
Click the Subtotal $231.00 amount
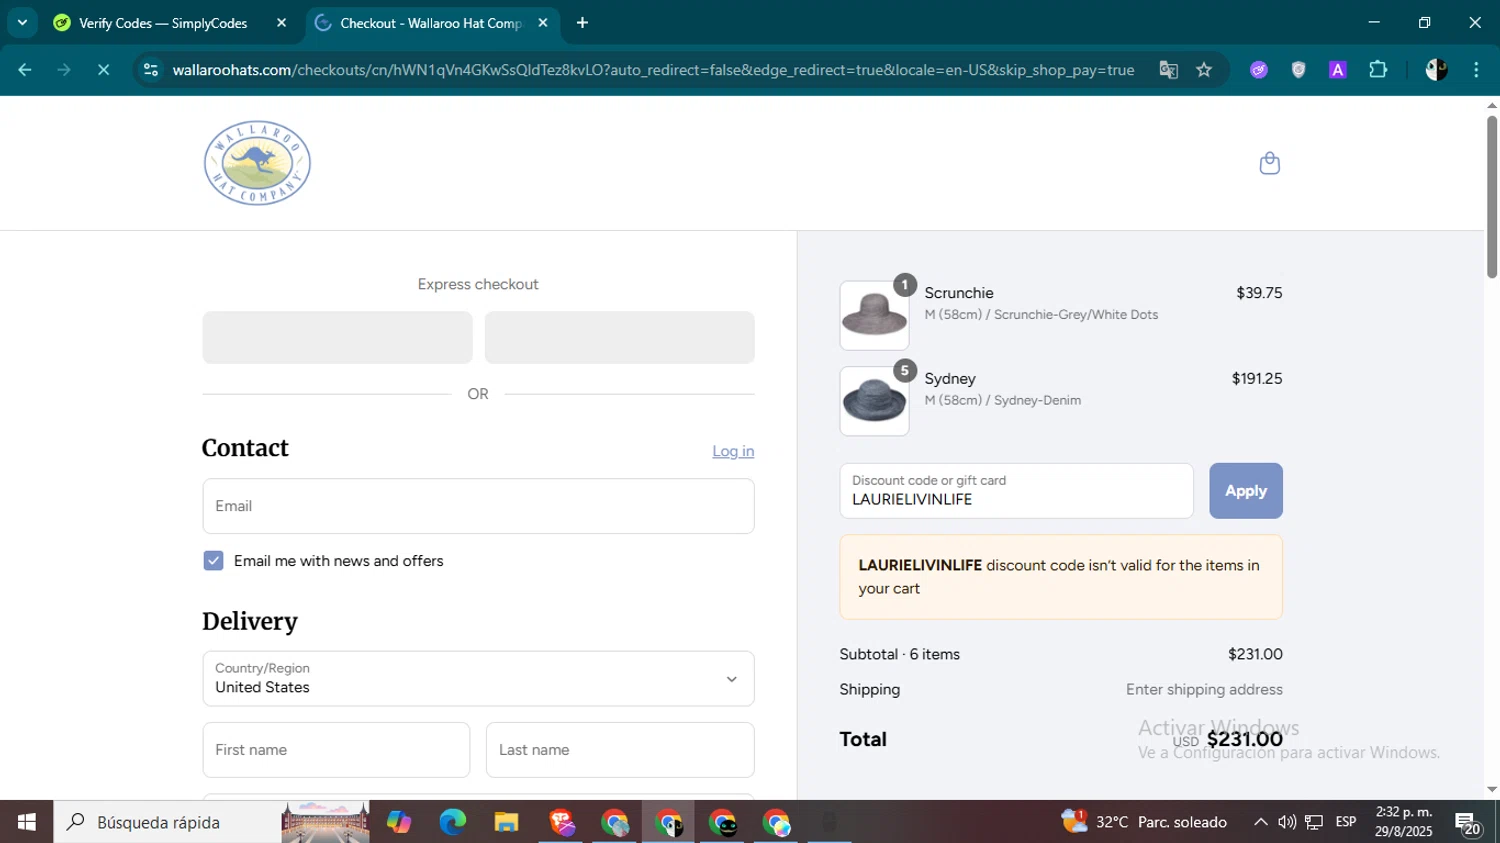point(1255,654)
